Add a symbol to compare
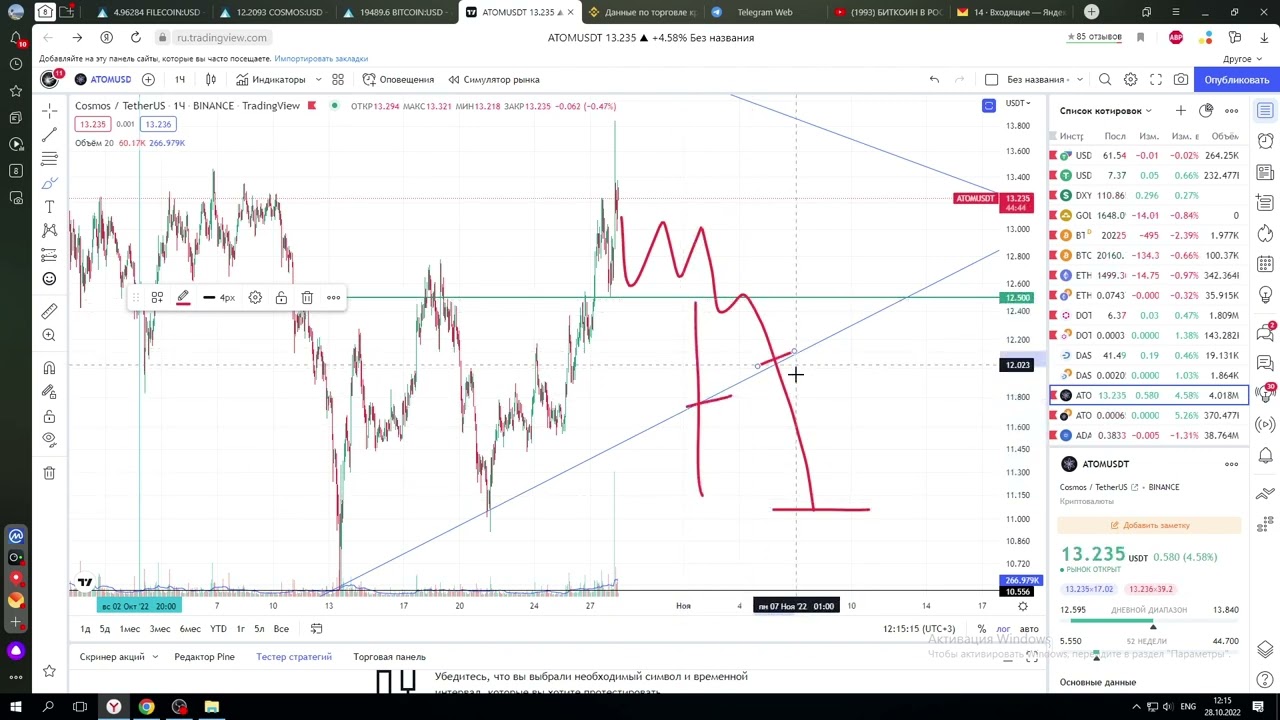 148,79
